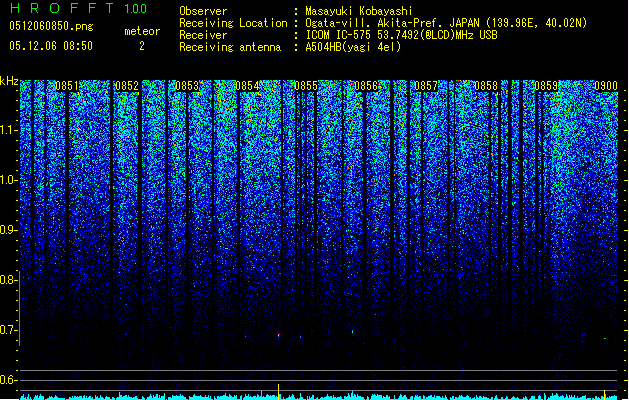Click location text Ogata-vill. Akita-Pref. JAPAN
The width and height of the screenshot is (629, 400).
pos(392,23)
